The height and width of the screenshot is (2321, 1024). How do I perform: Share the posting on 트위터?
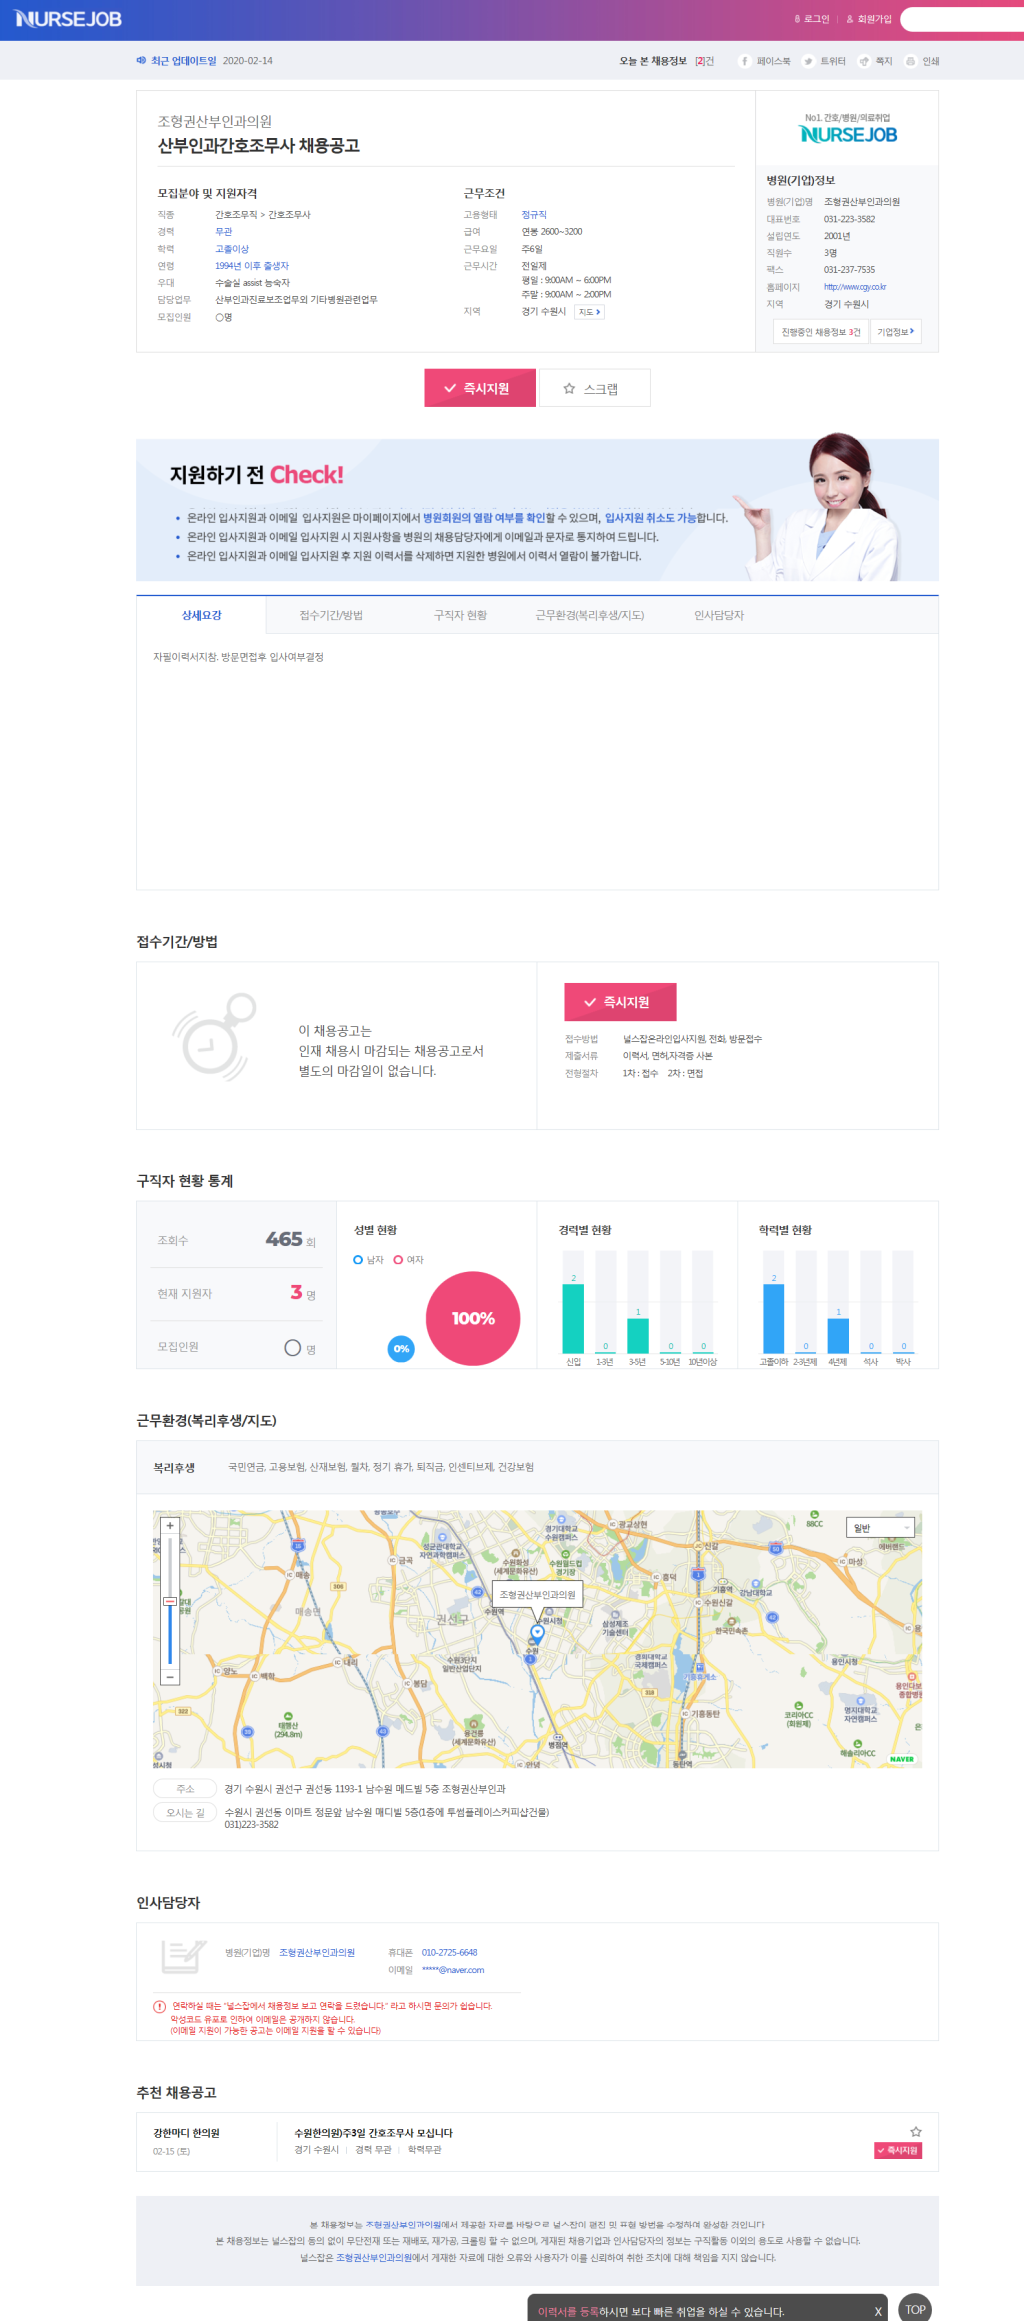click(824, 61)
